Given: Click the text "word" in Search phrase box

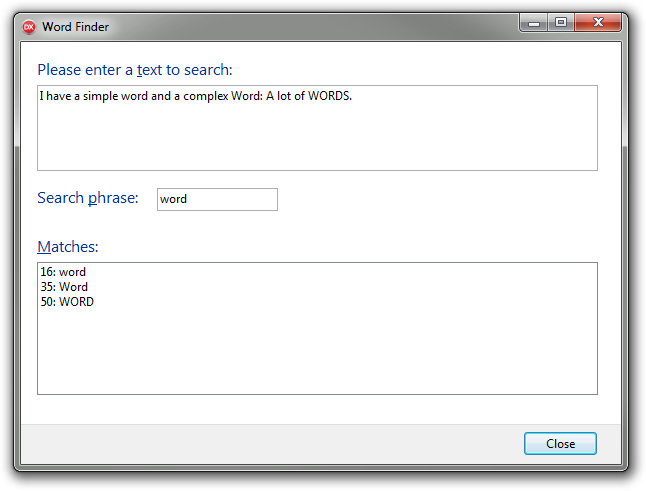Looking at the screenshot, I should [x=174, y=199].
